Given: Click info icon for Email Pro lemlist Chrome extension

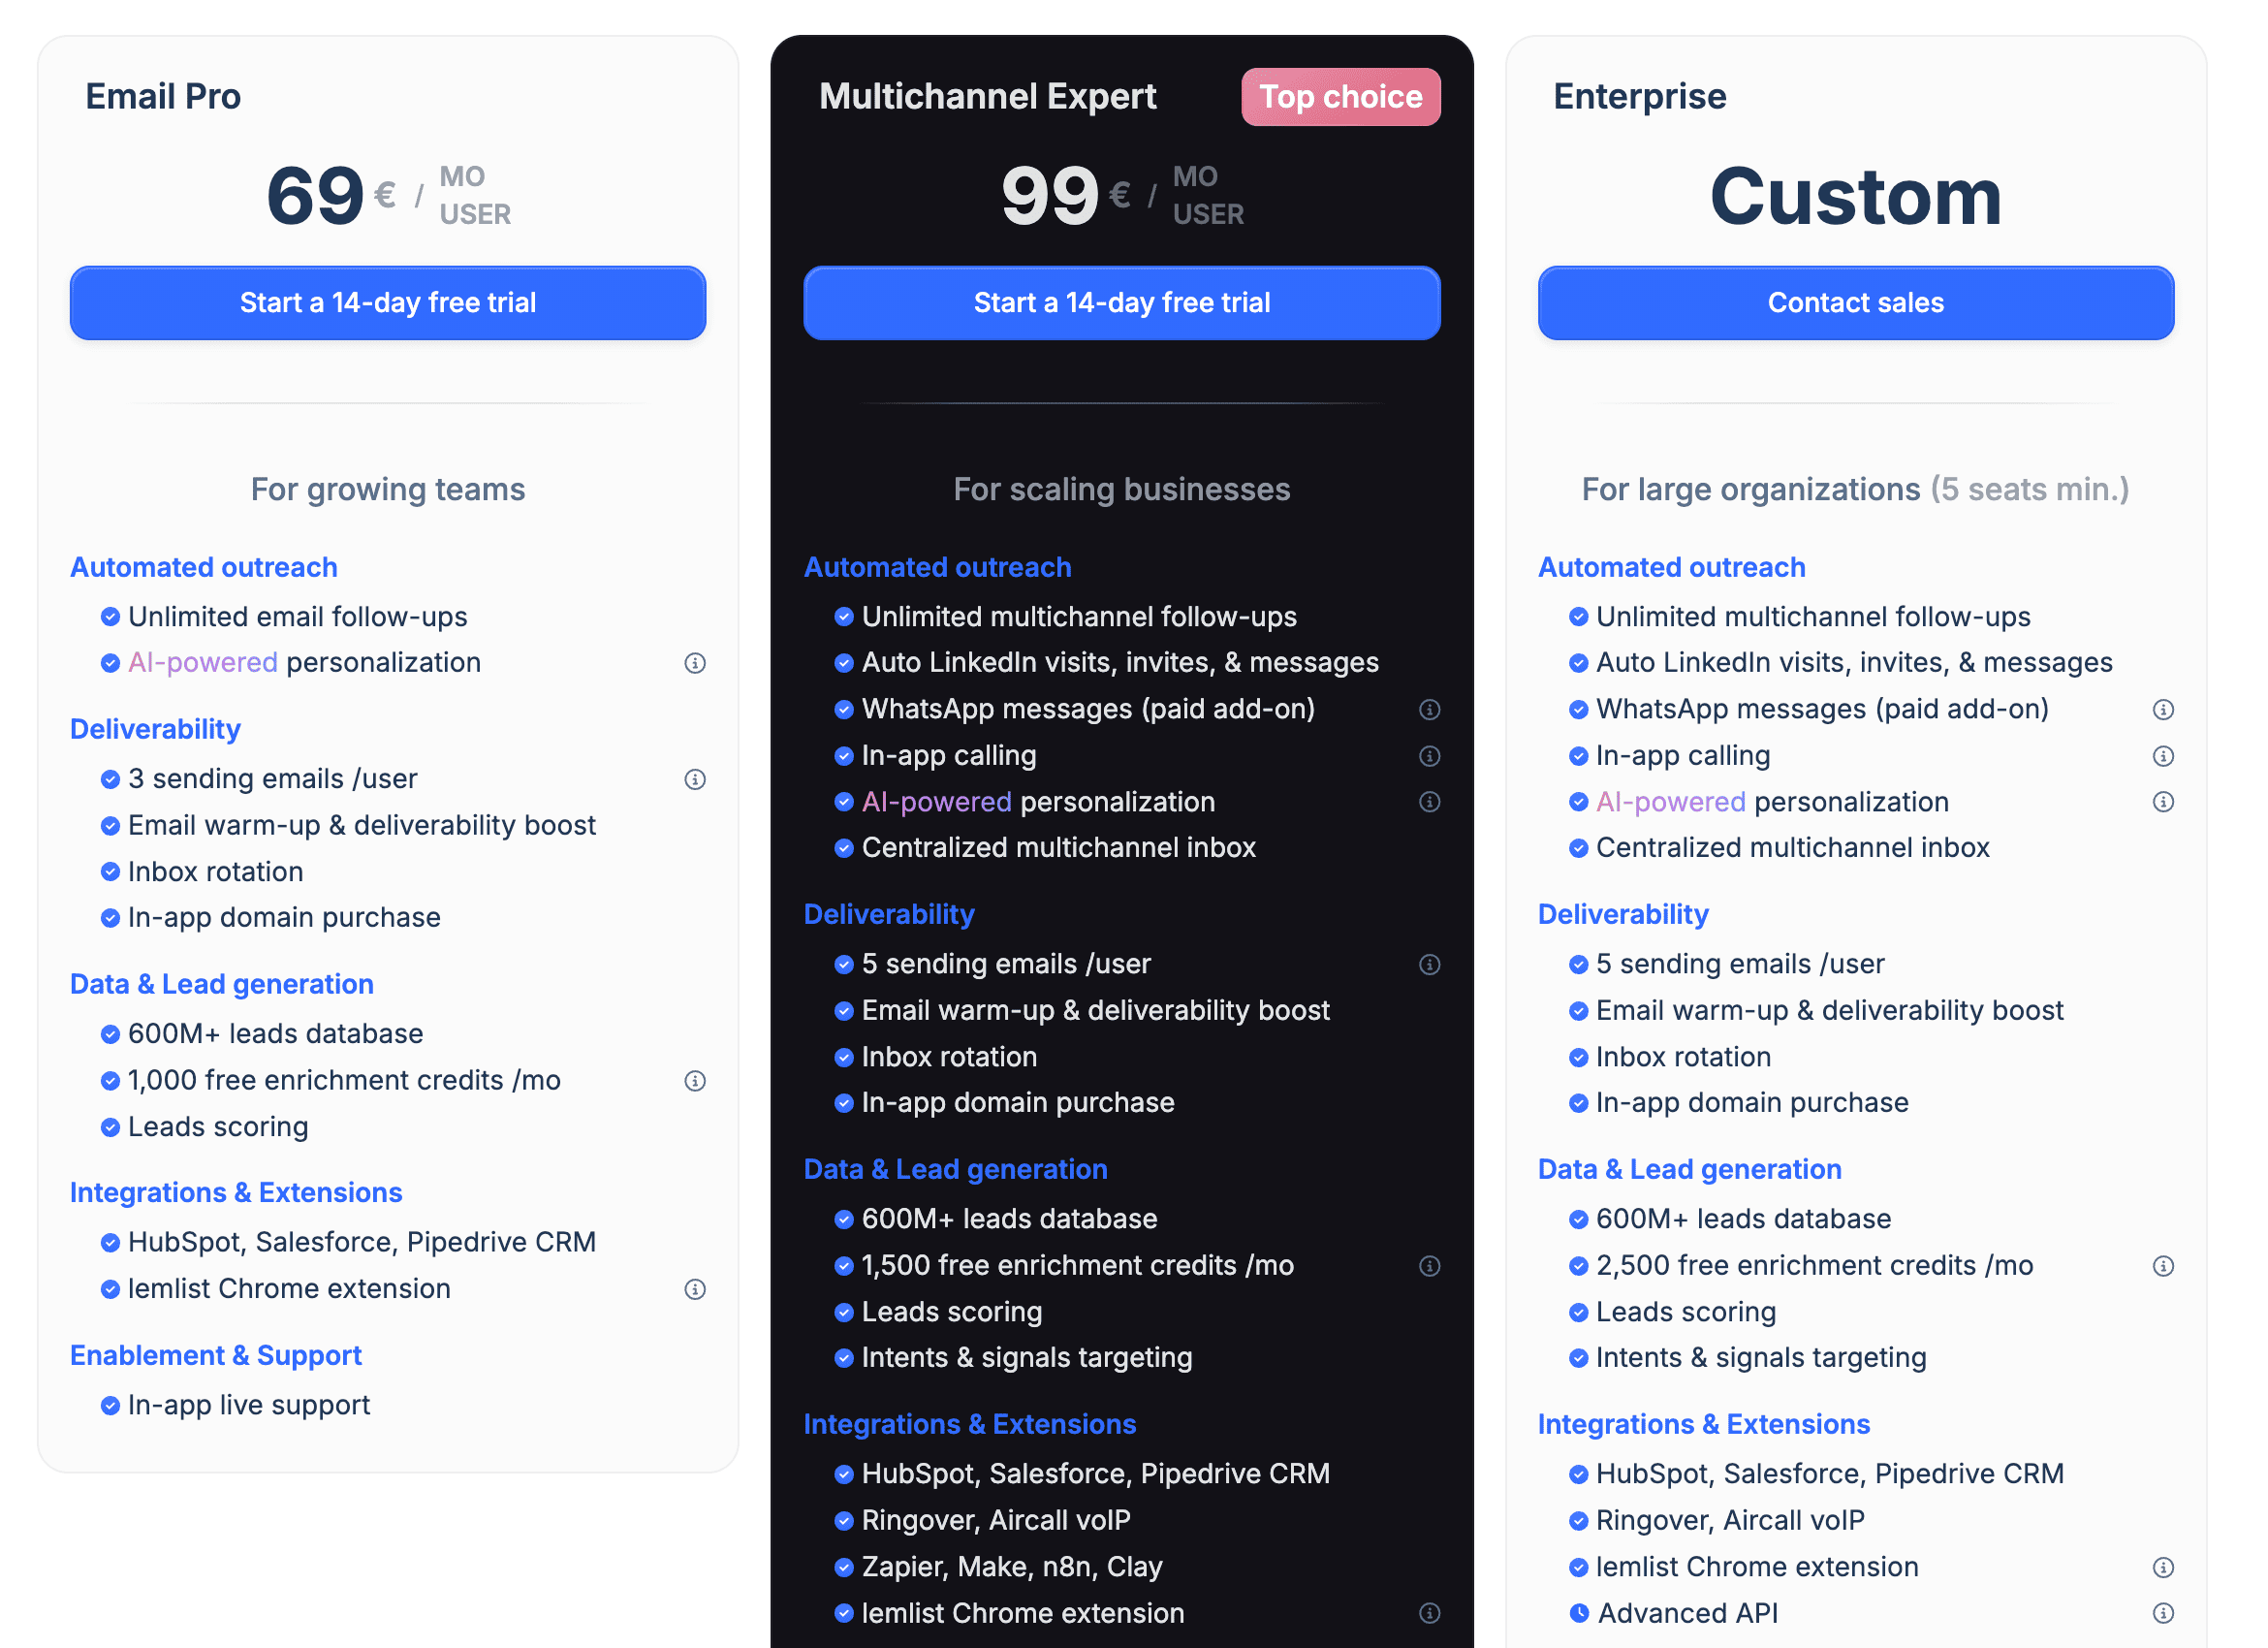Looking at the screenshot, I should click(695, 1289).
